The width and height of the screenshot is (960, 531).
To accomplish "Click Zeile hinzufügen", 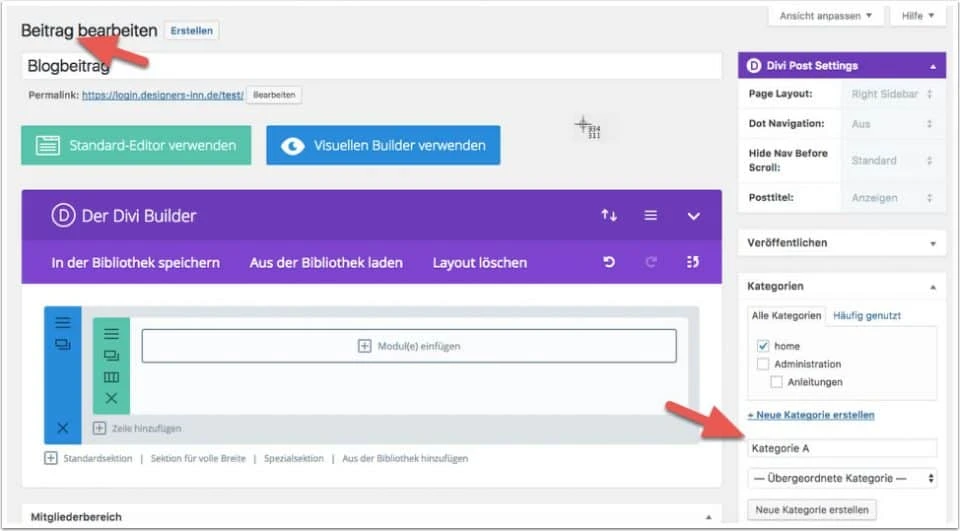I will pos(146,428).
